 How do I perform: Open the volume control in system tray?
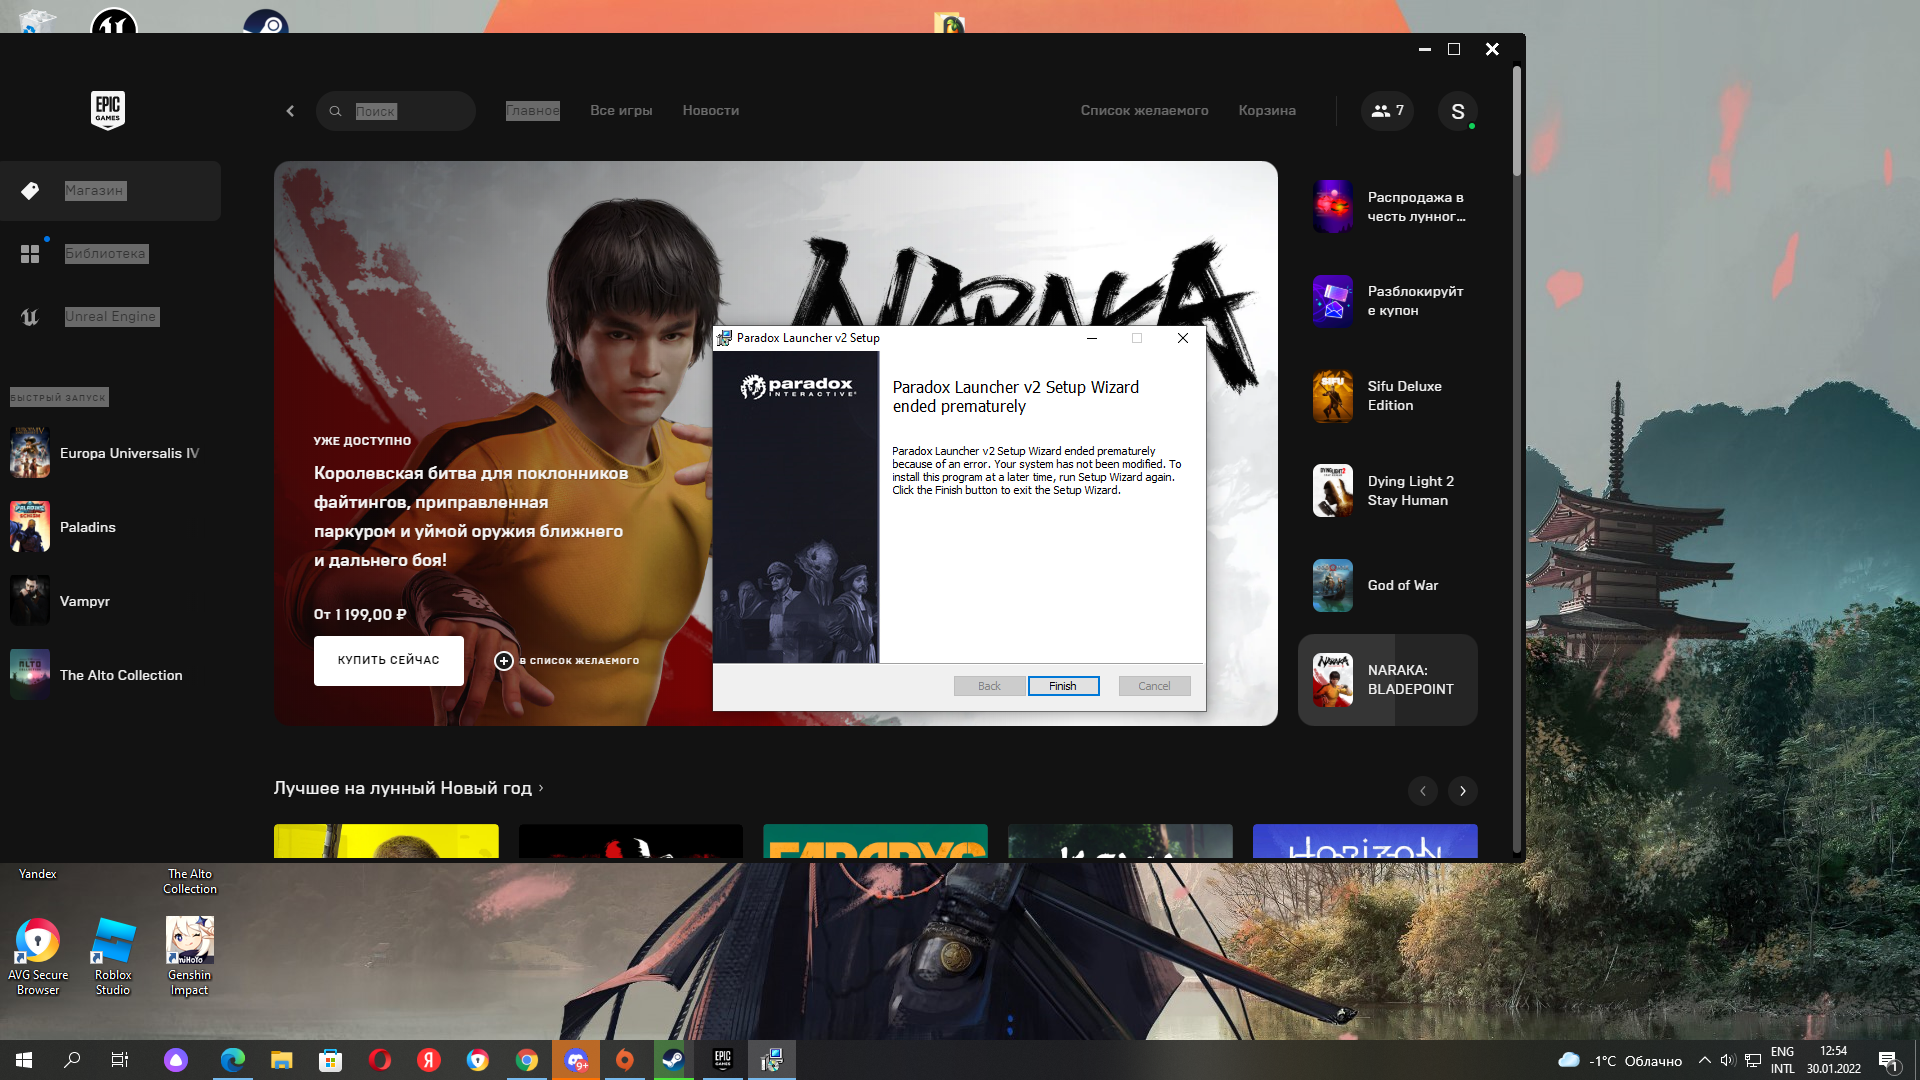coord(1728,1060)
